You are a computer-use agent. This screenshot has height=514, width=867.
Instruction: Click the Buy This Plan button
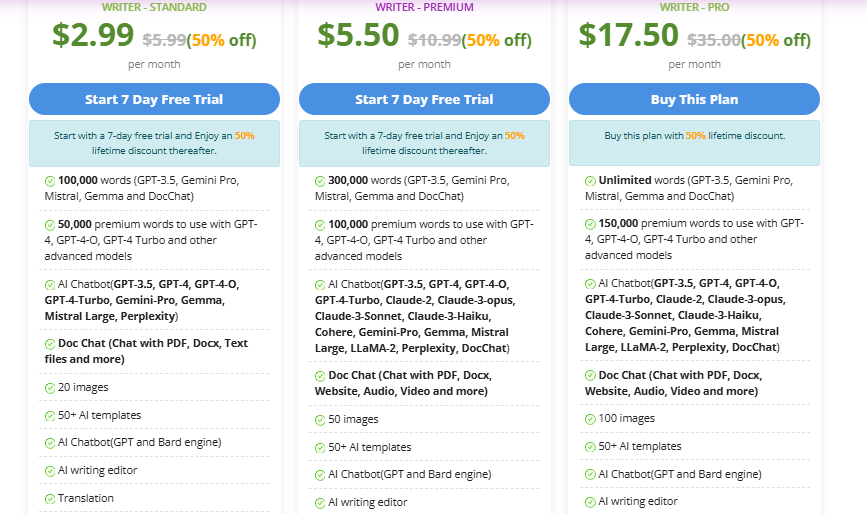coord(694,99)
